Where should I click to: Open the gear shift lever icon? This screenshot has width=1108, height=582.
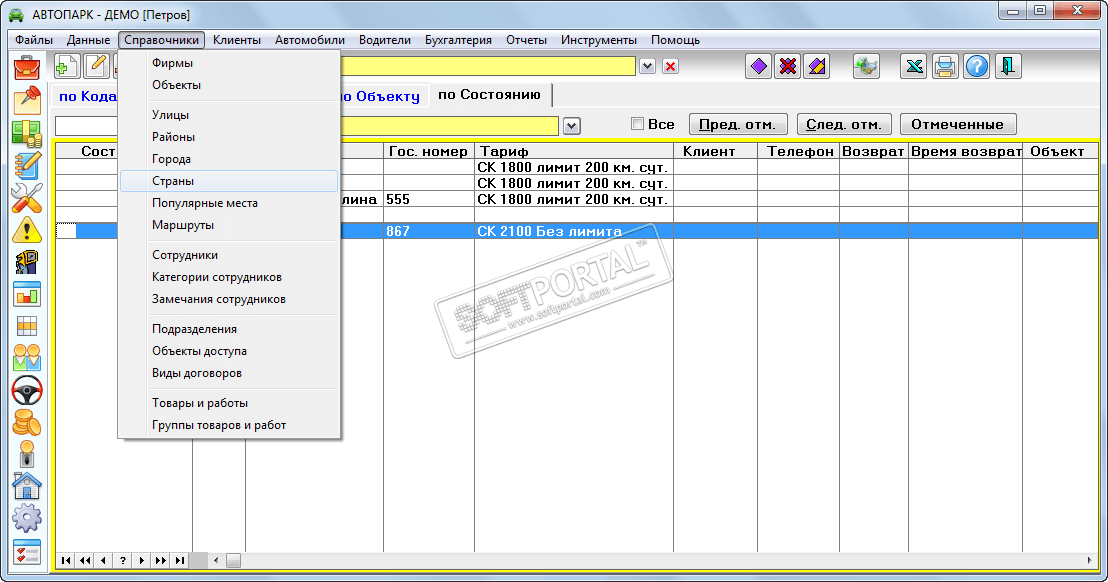[27, 454]
